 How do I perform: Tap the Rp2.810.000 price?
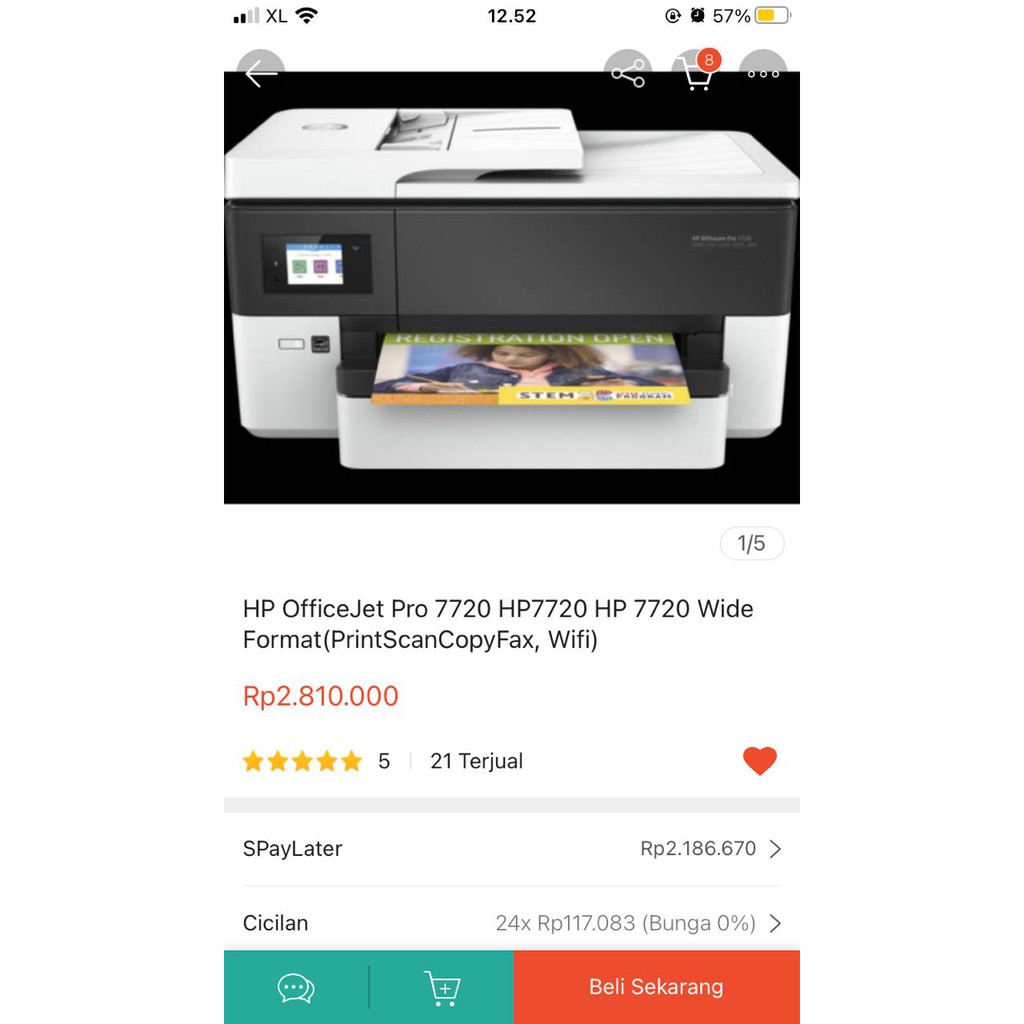point(321,696)
